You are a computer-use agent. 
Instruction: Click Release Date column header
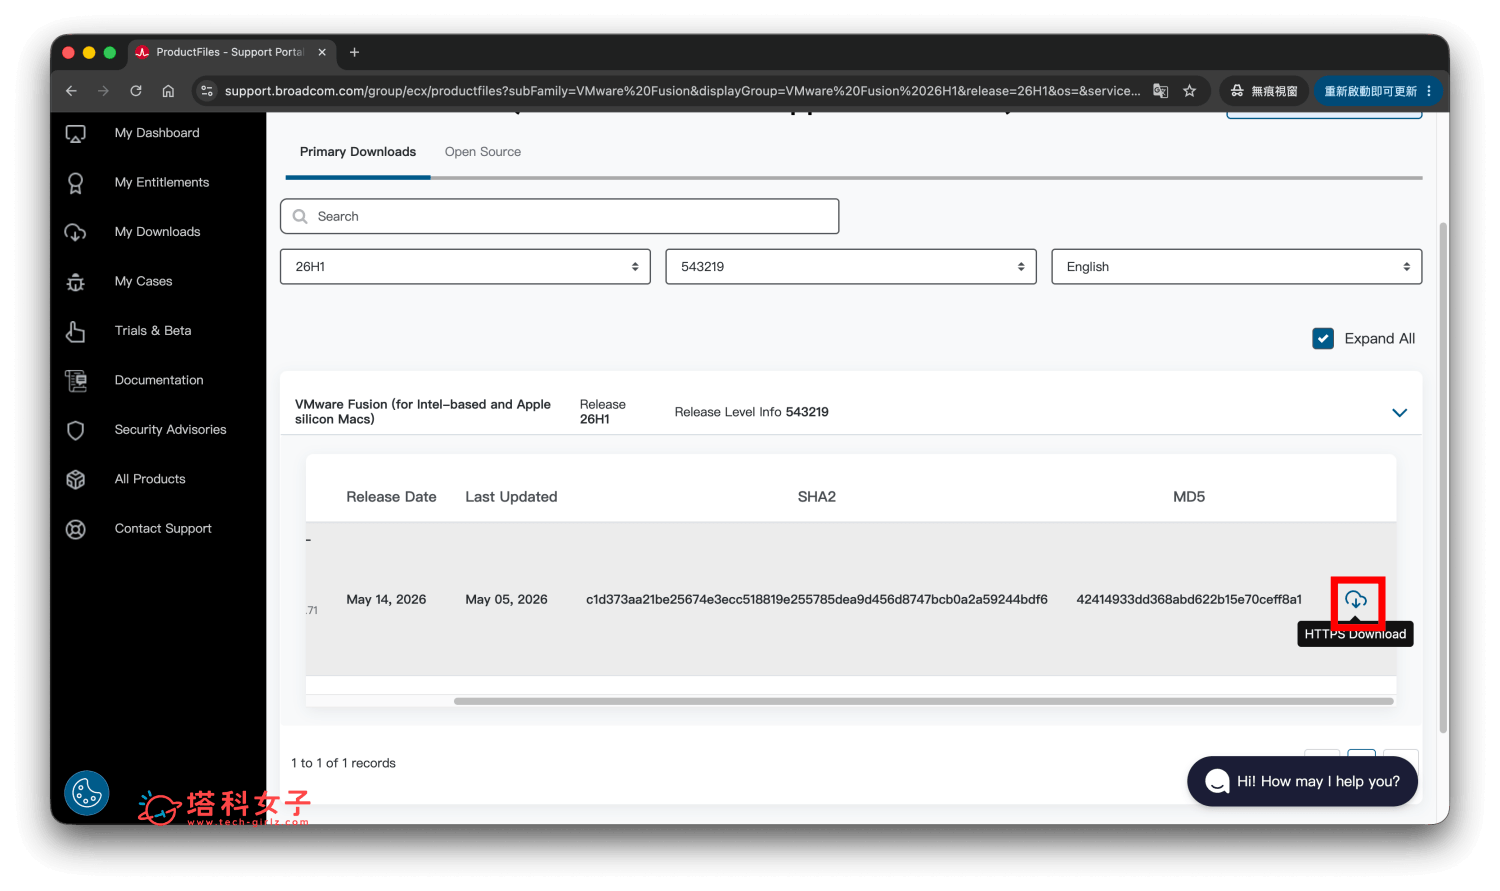coord(391,497)
